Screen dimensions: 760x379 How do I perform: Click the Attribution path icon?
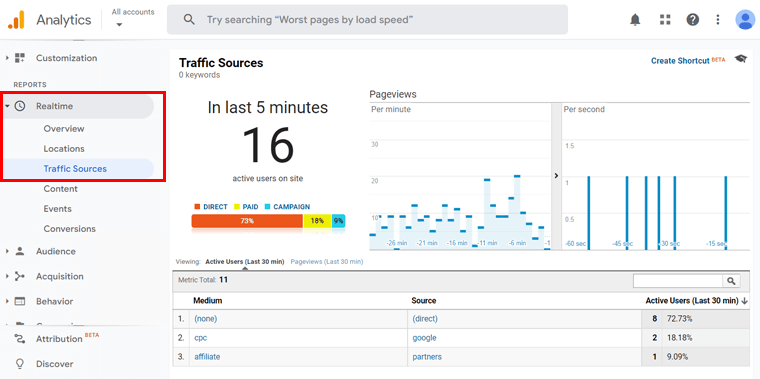(x=20, y=339)
